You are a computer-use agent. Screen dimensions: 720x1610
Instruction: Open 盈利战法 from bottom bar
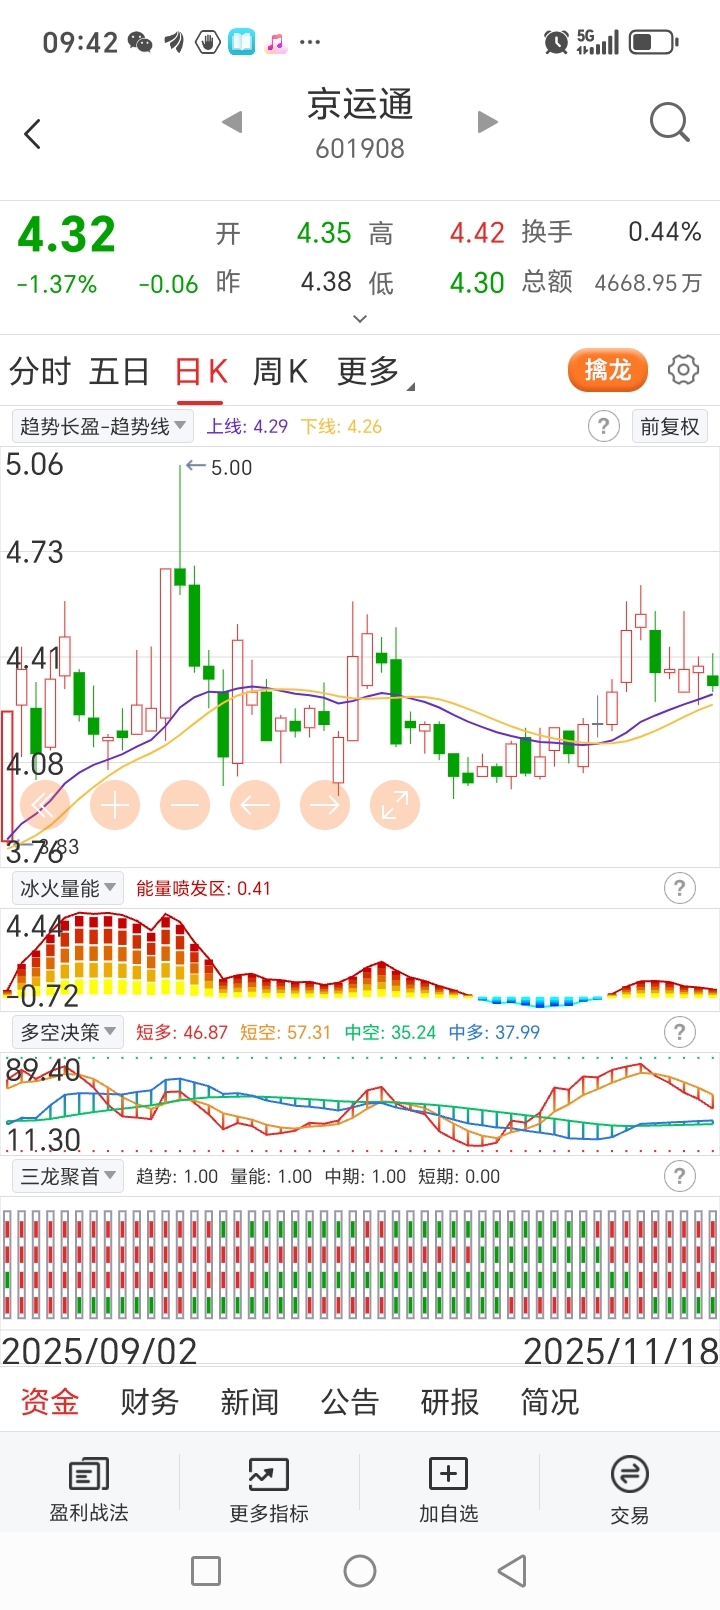pyautogui.click(x=89, y=1489)
